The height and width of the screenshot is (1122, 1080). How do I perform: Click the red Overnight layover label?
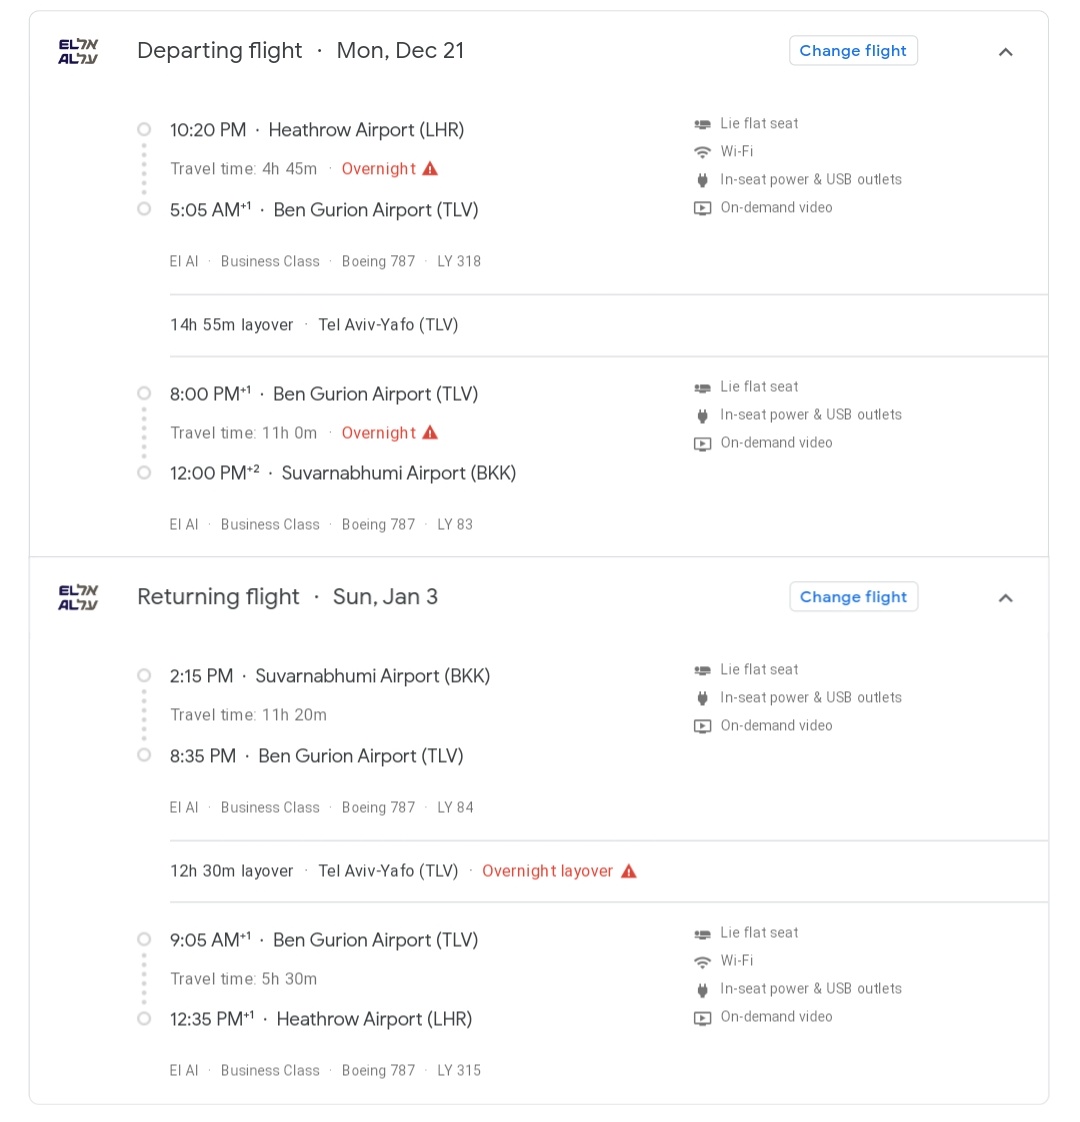pos(548,871)
